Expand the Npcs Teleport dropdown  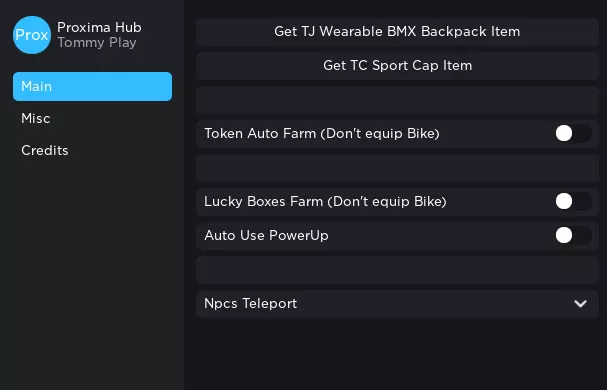tap(397, 304)
